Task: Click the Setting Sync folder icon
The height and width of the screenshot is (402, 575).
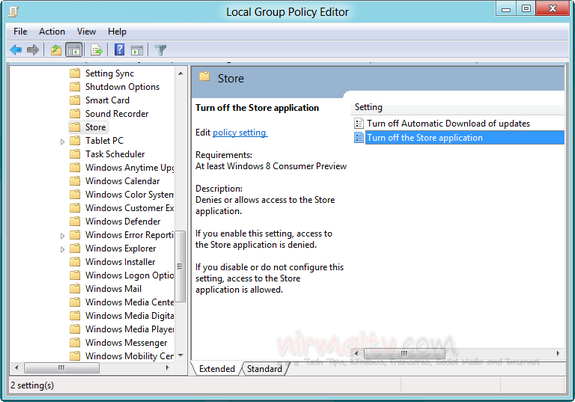Action: tap(75, 73)
